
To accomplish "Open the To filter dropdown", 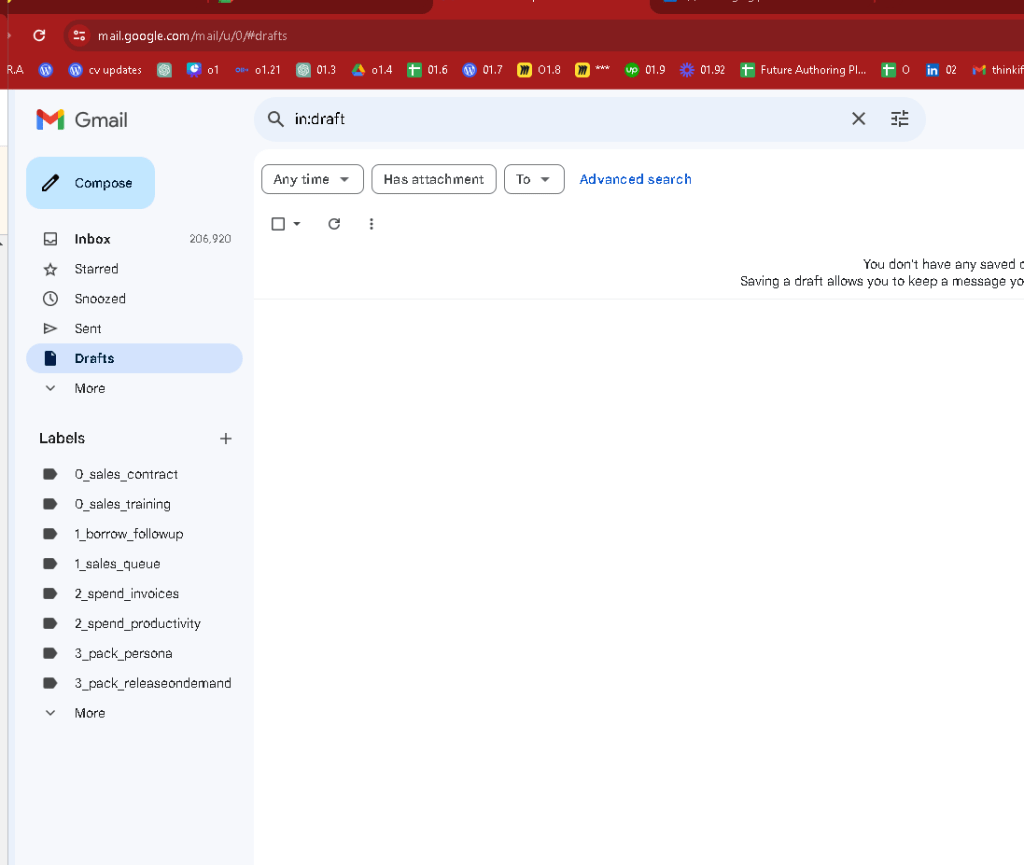I will point(534,179).
